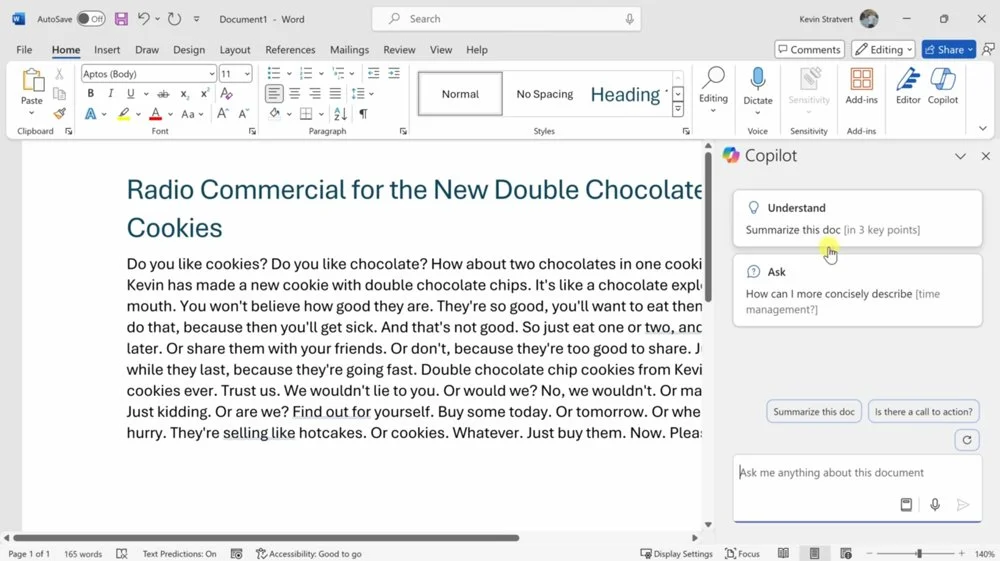This screenshot has width=1000, height=561.
Task: Open the Editor tool in the ribbon
Action: pyautogui.click(x=908, y=85)
